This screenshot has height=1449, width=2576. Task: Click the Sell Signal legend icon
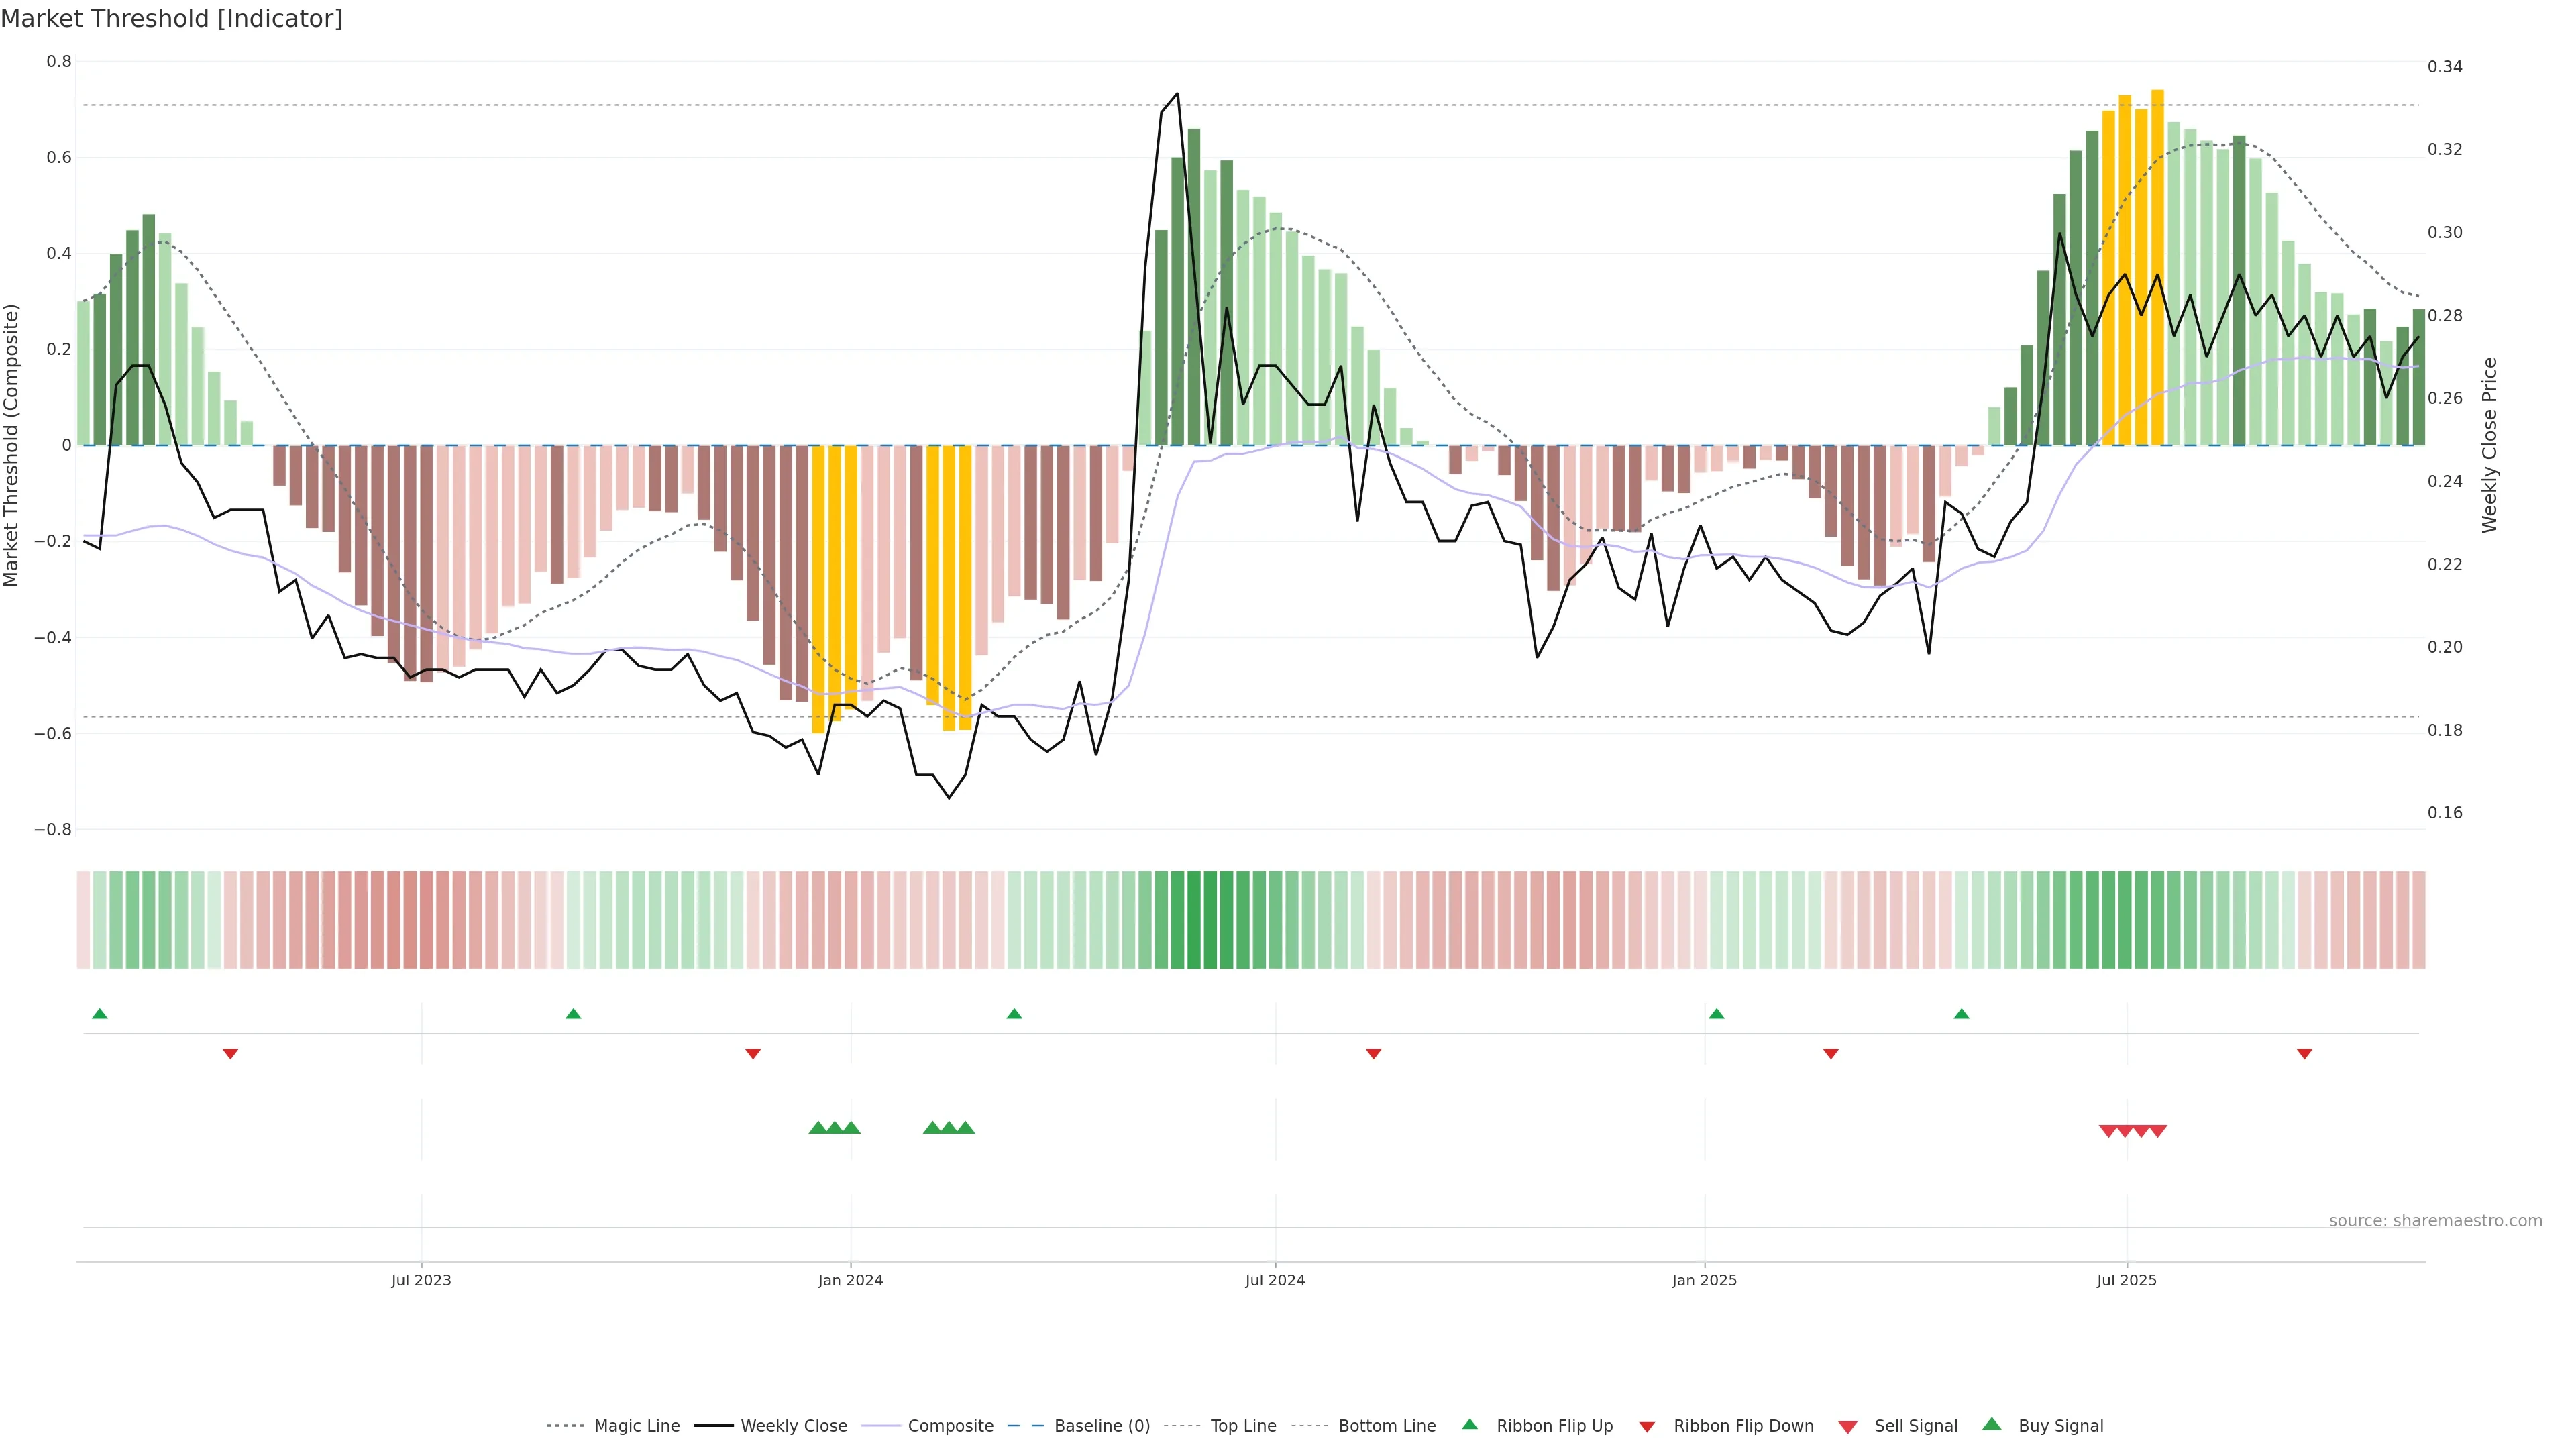pos(1848,1427)
